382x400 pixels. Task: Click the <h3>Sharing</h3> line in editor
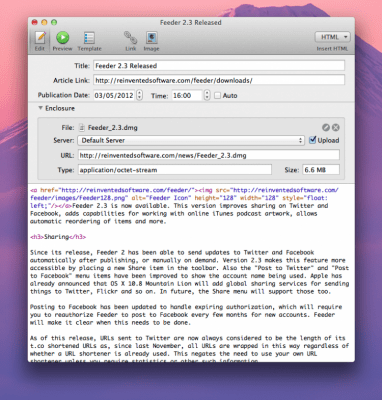58,237
